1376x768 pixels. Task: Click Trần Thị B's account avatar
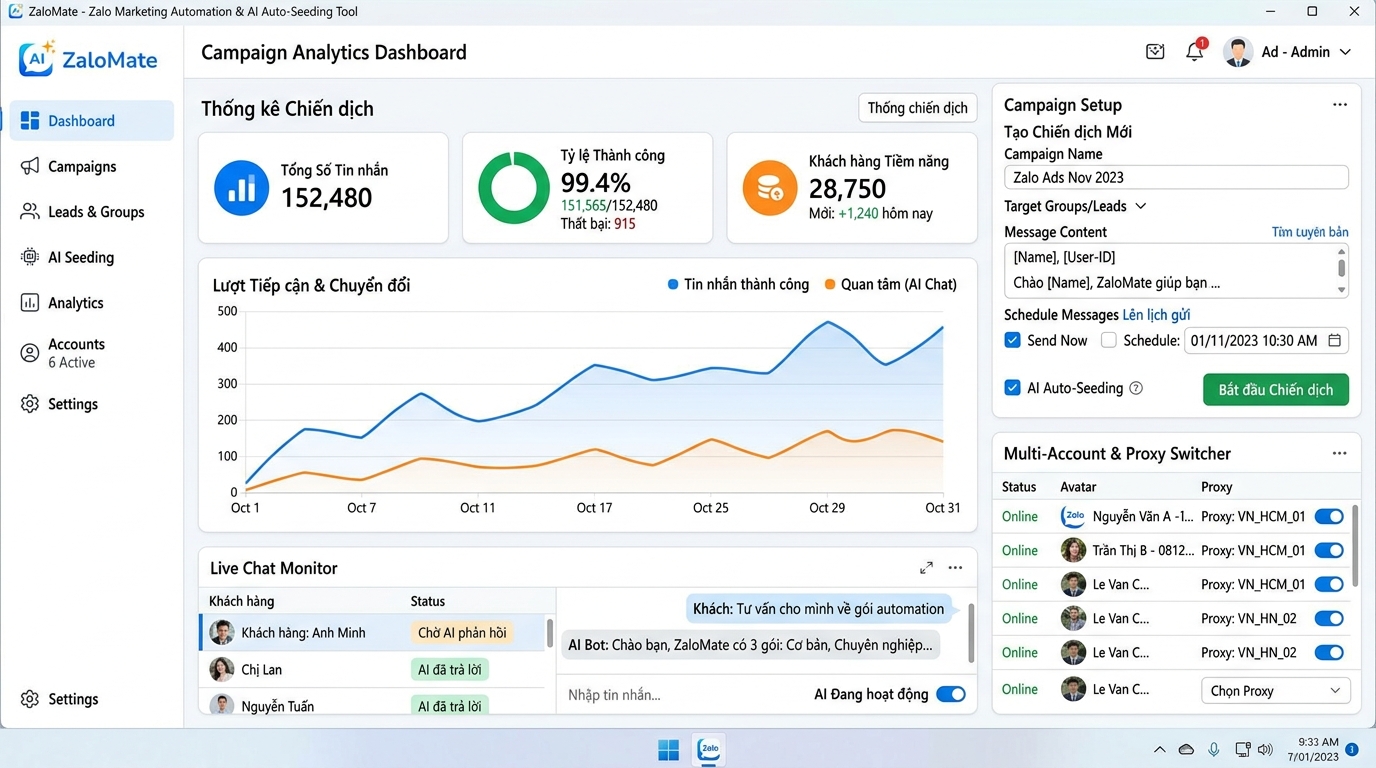pos(1073,550)
